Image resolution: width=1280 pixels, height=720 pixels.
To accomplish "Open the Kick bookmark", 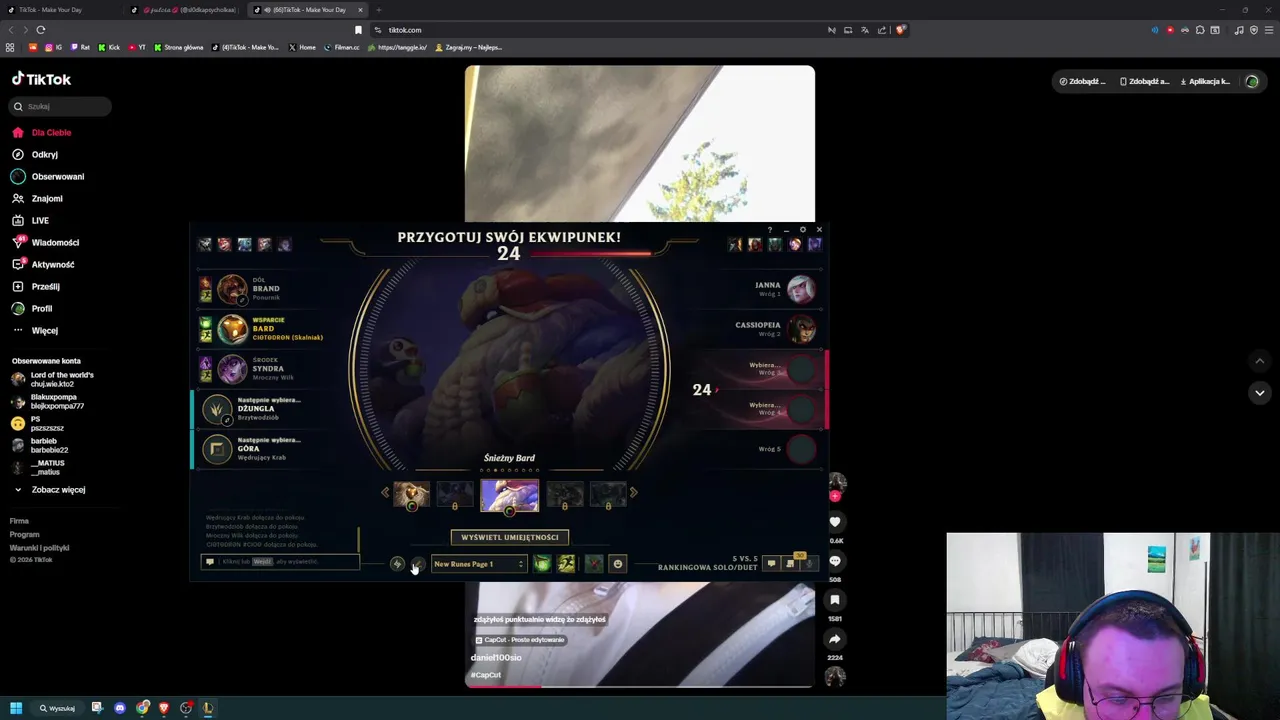I will pyautogui.click(x=109, y=47).
